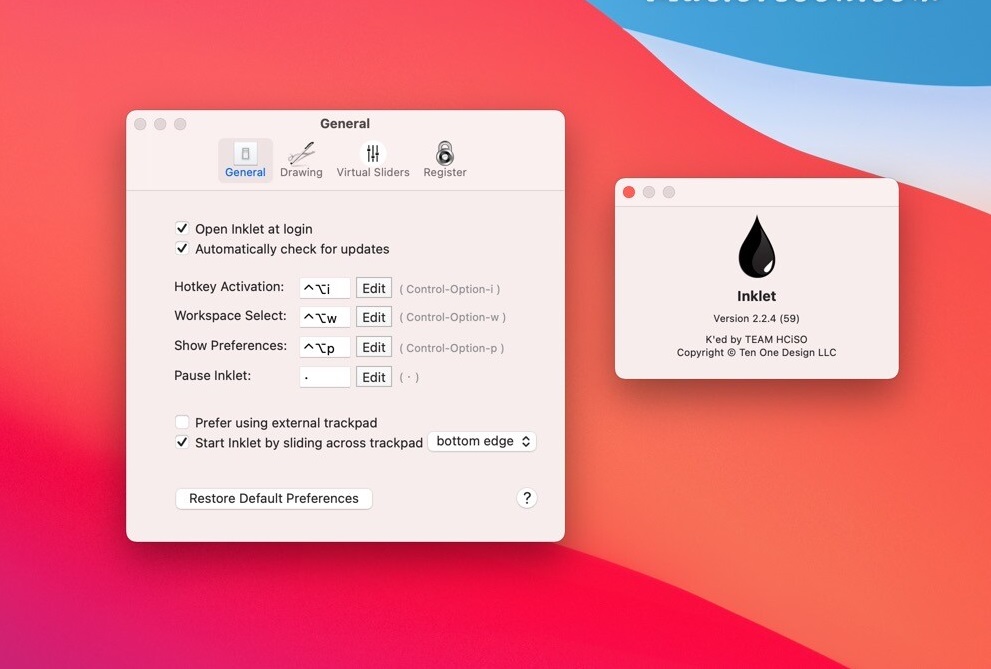This screenshot has width=991, height=669.
Task: Click Edit for Workspace Select shortcut
Action: 374,317
